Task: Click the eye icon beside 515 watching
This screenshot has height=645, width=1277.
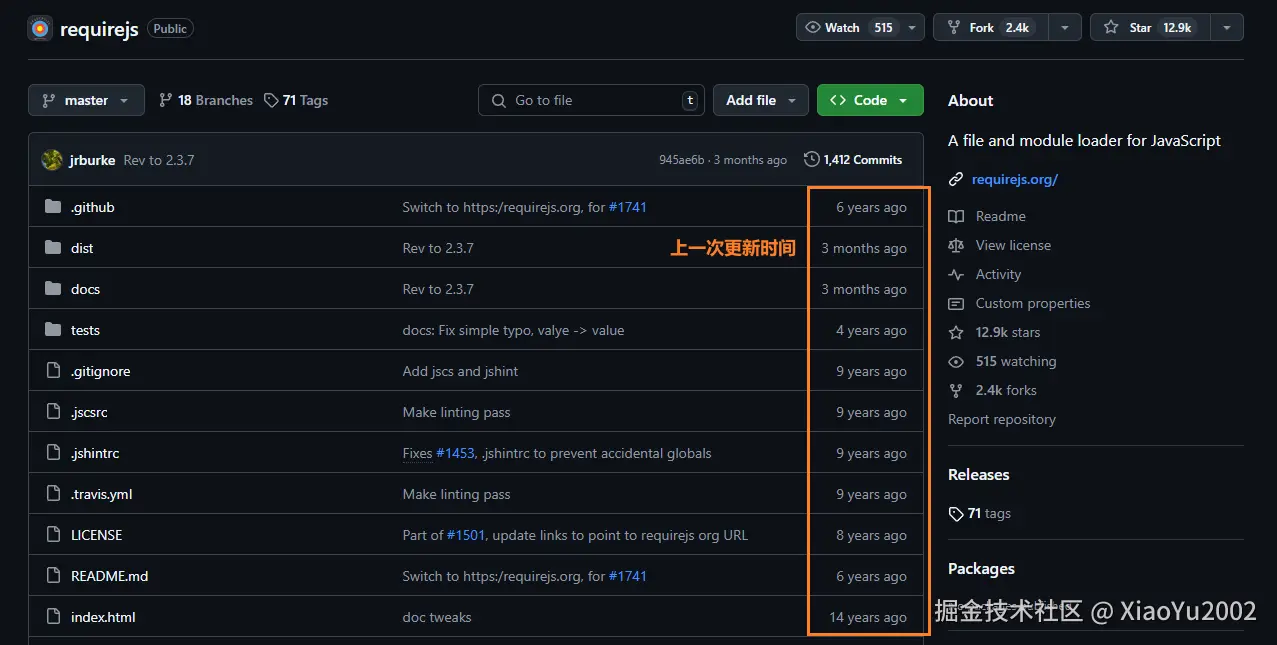Action: [x=956, y=361]
